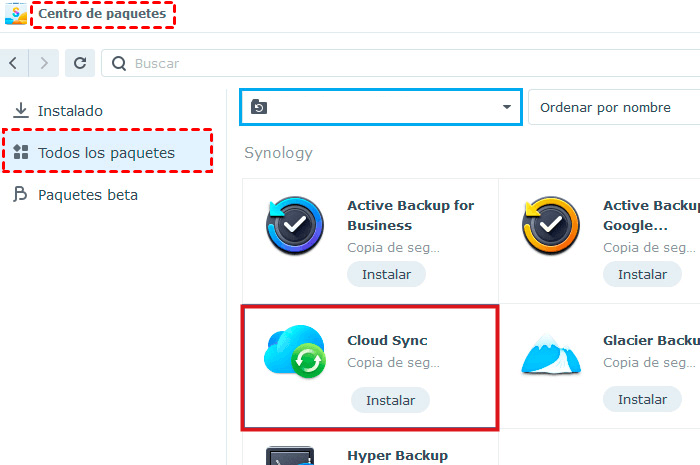Open Active Backup for Google title

(651, 215)
